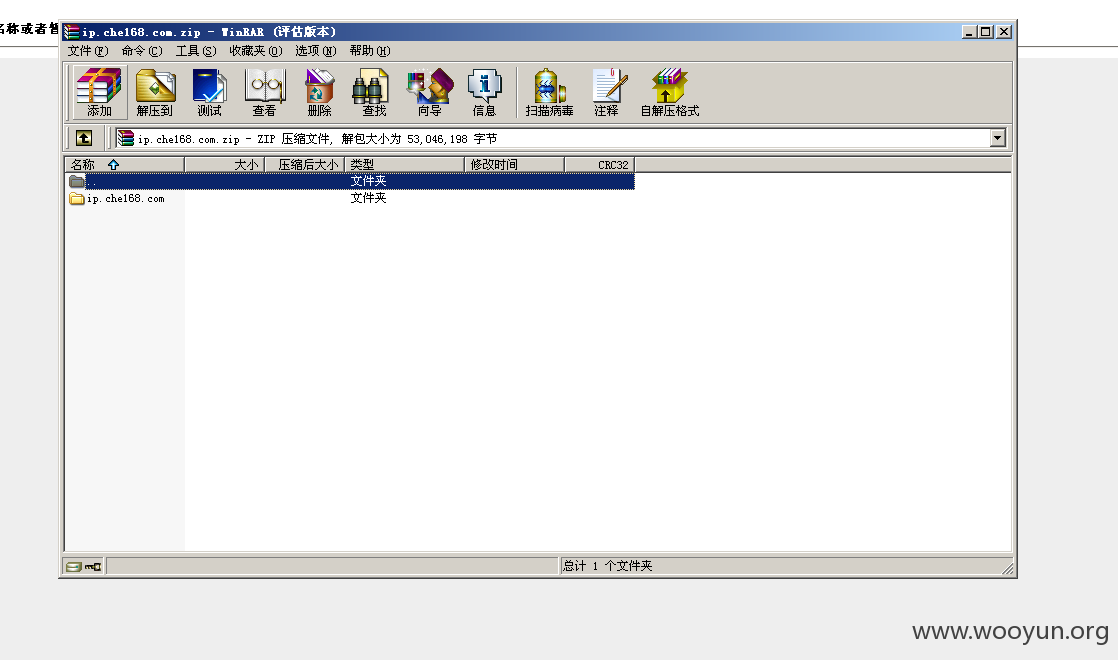This screenshot has width=1118, height=660.
Task: Click the key icon in status bar
Action: click(x=93, y=567)
